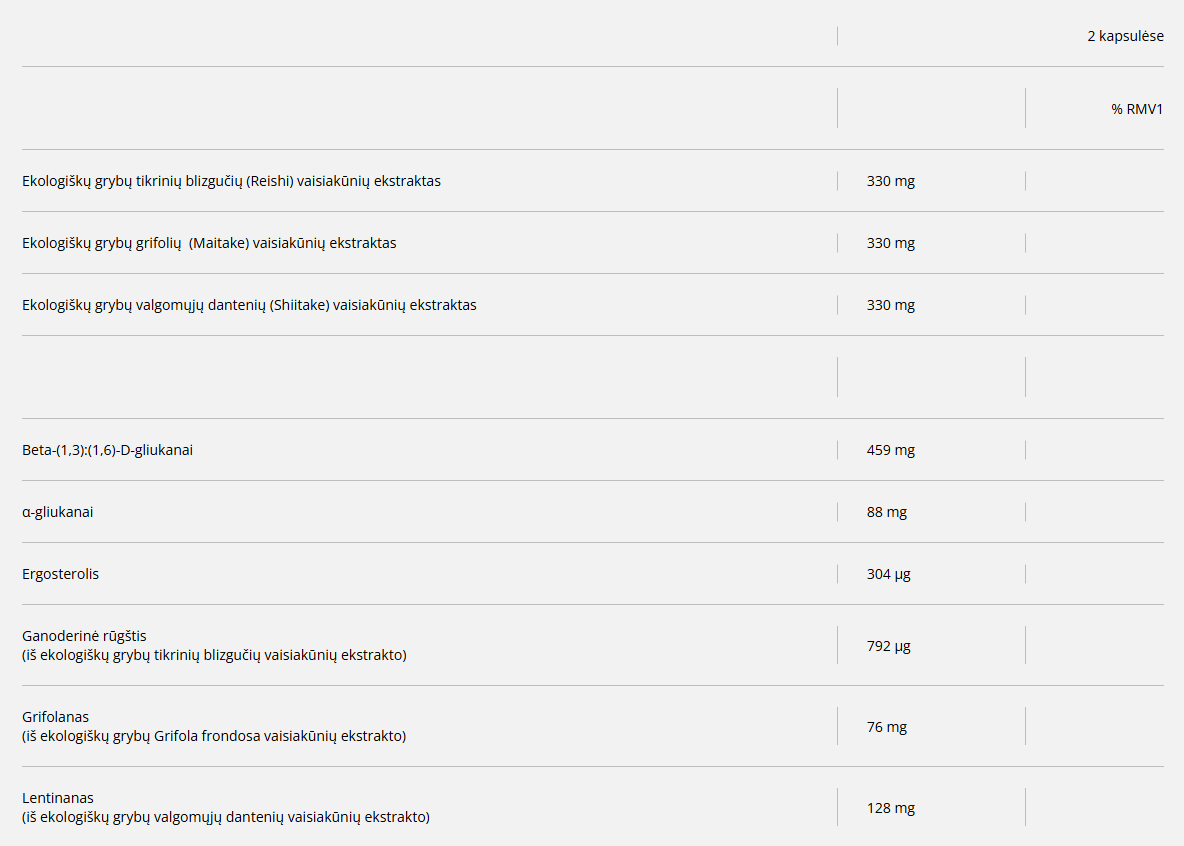1184x846 pixels.
Task: Select the 459 mg amount
Action: point(890,450)
